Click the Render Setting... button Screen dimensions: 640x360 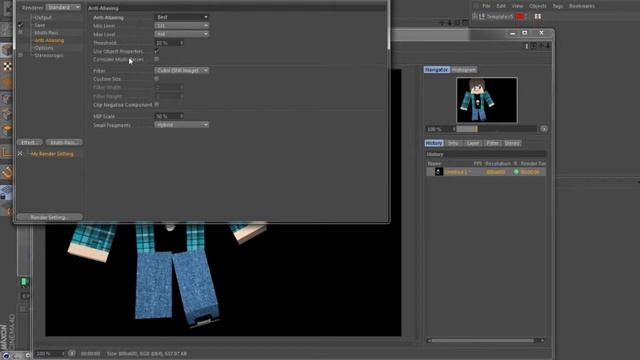pyautogui.click(x=49, y=218)
